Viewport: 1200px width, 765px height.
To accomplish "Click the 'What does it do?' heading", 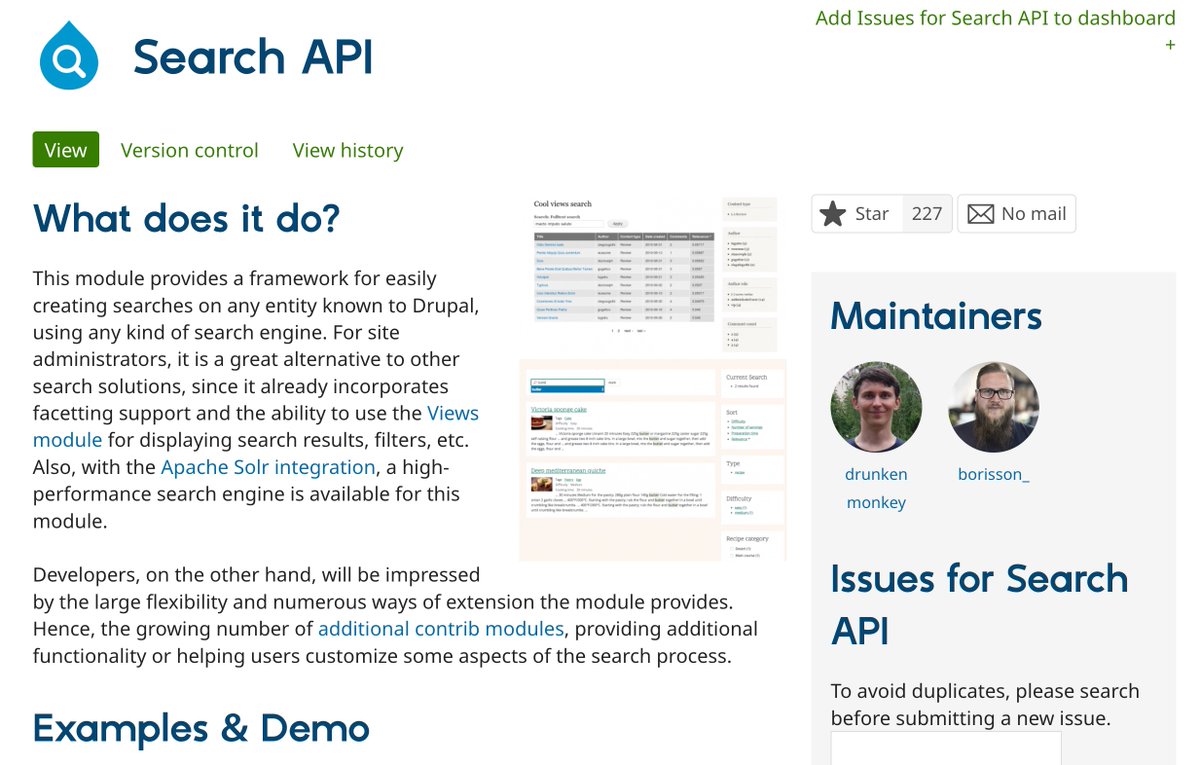I will coord(187,217).
